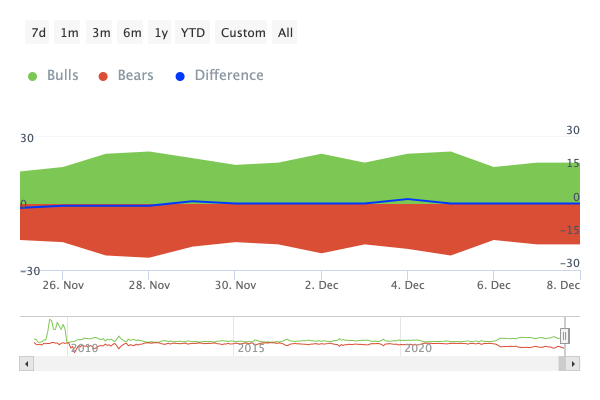Toggle the Bulls series green legend dot

point(33,77)
